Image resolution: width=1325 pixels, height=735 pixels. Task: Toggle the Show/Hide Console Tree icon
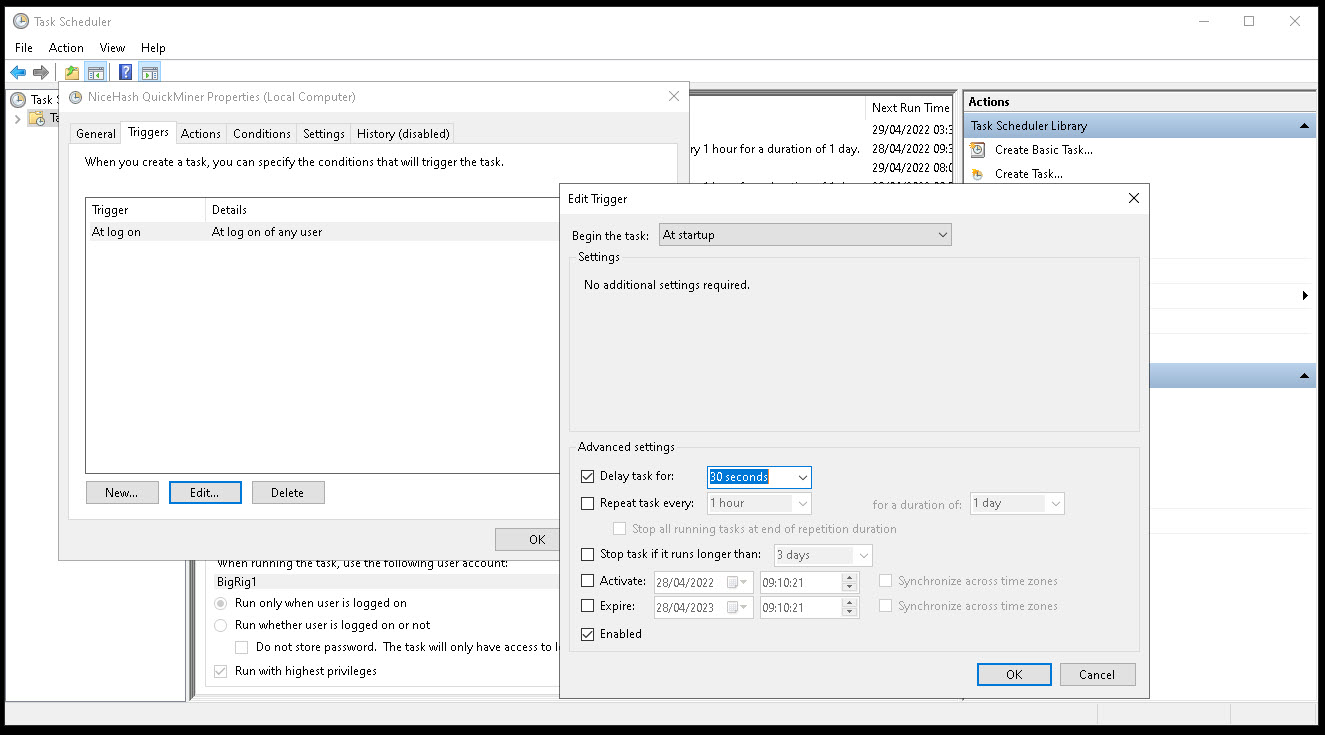(96, 71)
